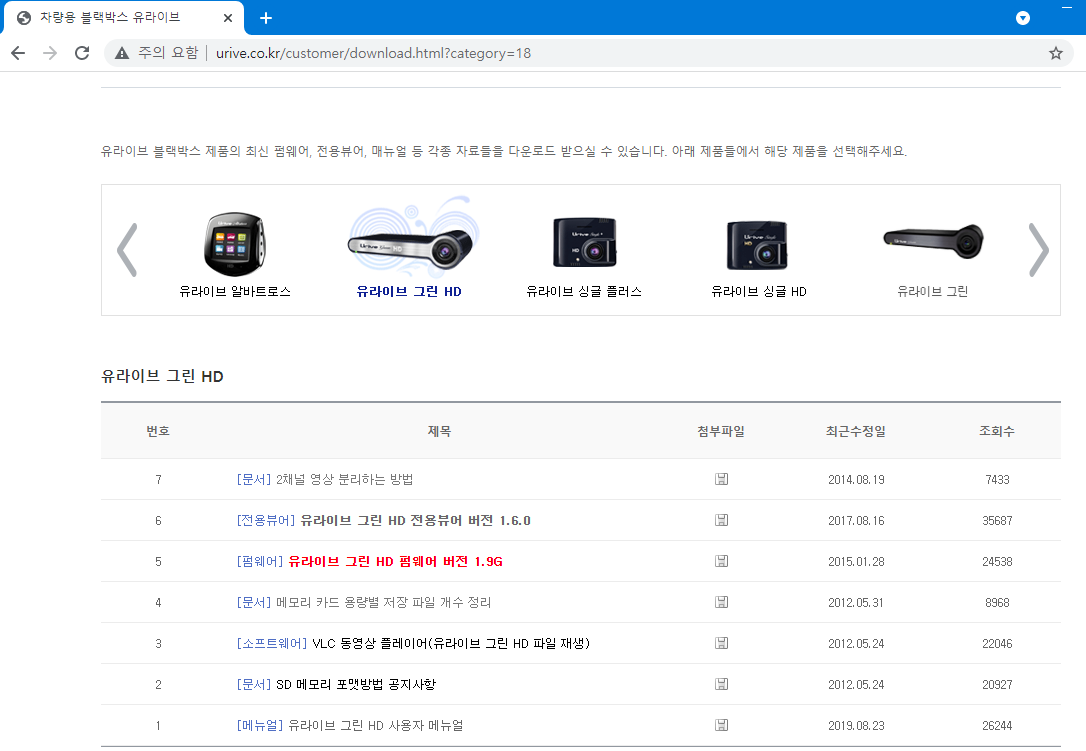Open the 유라이브 싱글 HD text link
Screen dimensions: 1086x751
(759, 292)
